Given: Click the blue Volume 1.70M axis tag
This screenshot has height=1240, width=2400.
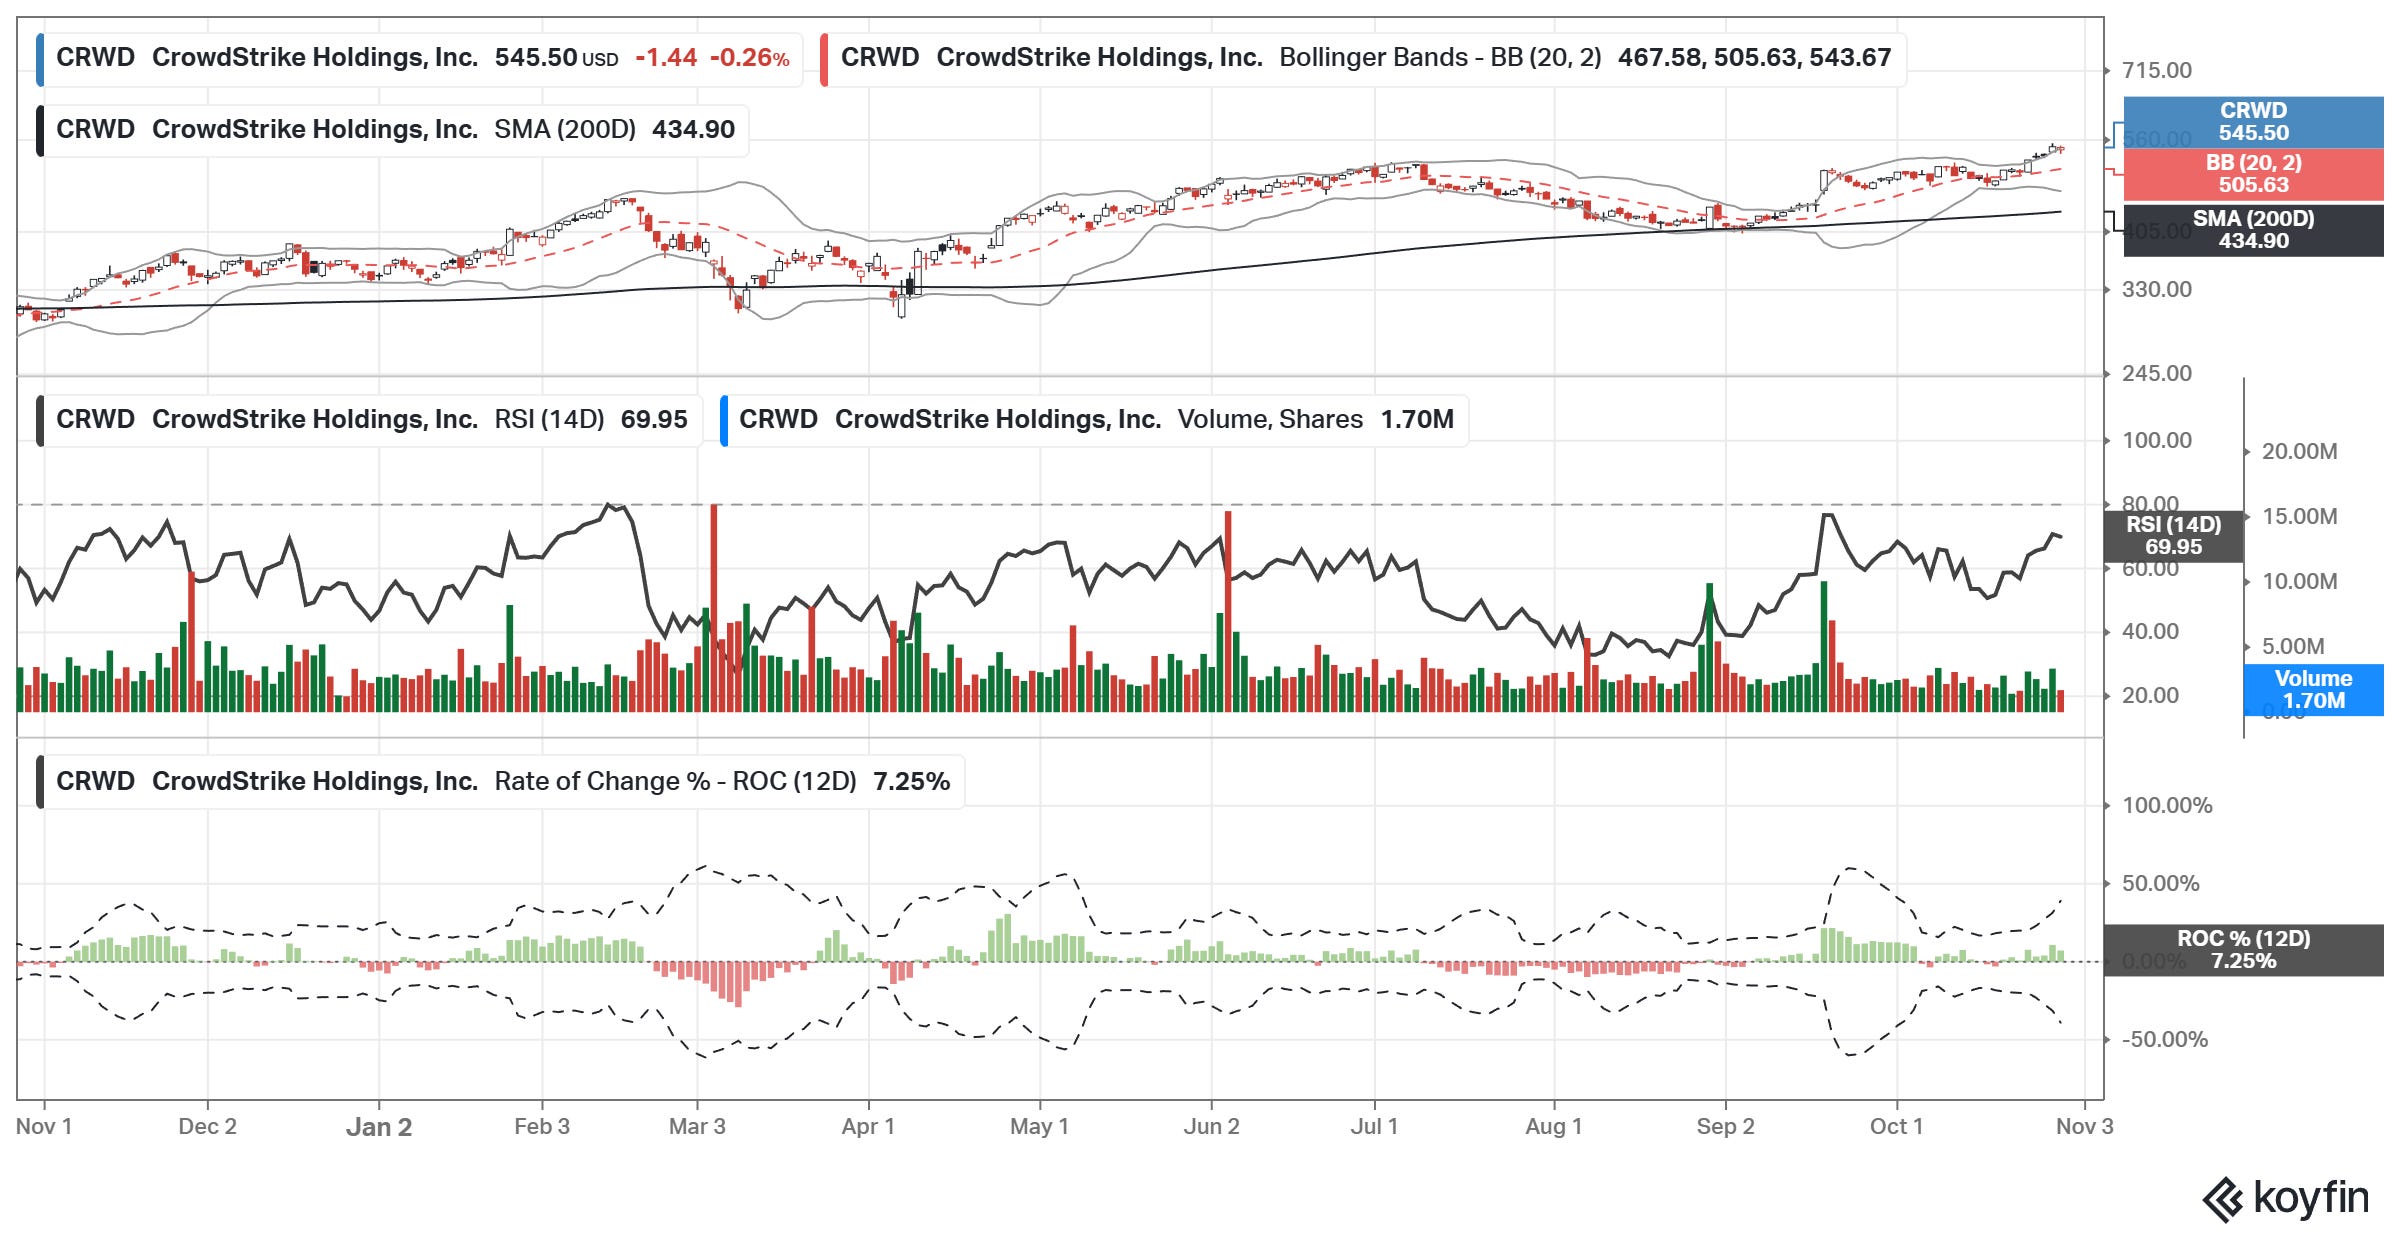Looking at the screenshot, I should tap(2312, 690).
